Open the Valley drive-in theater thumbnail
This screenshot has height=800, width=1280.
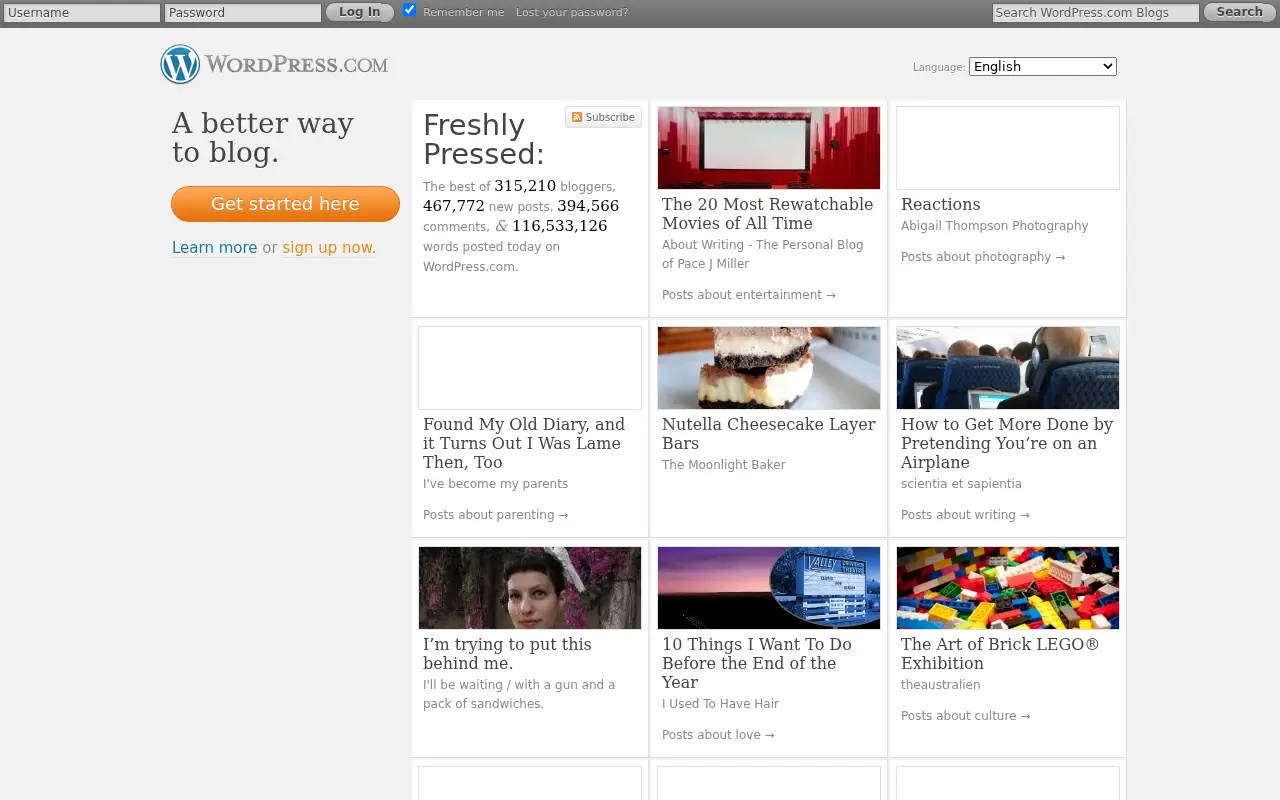pyautogui.click(x=769, y=588)
